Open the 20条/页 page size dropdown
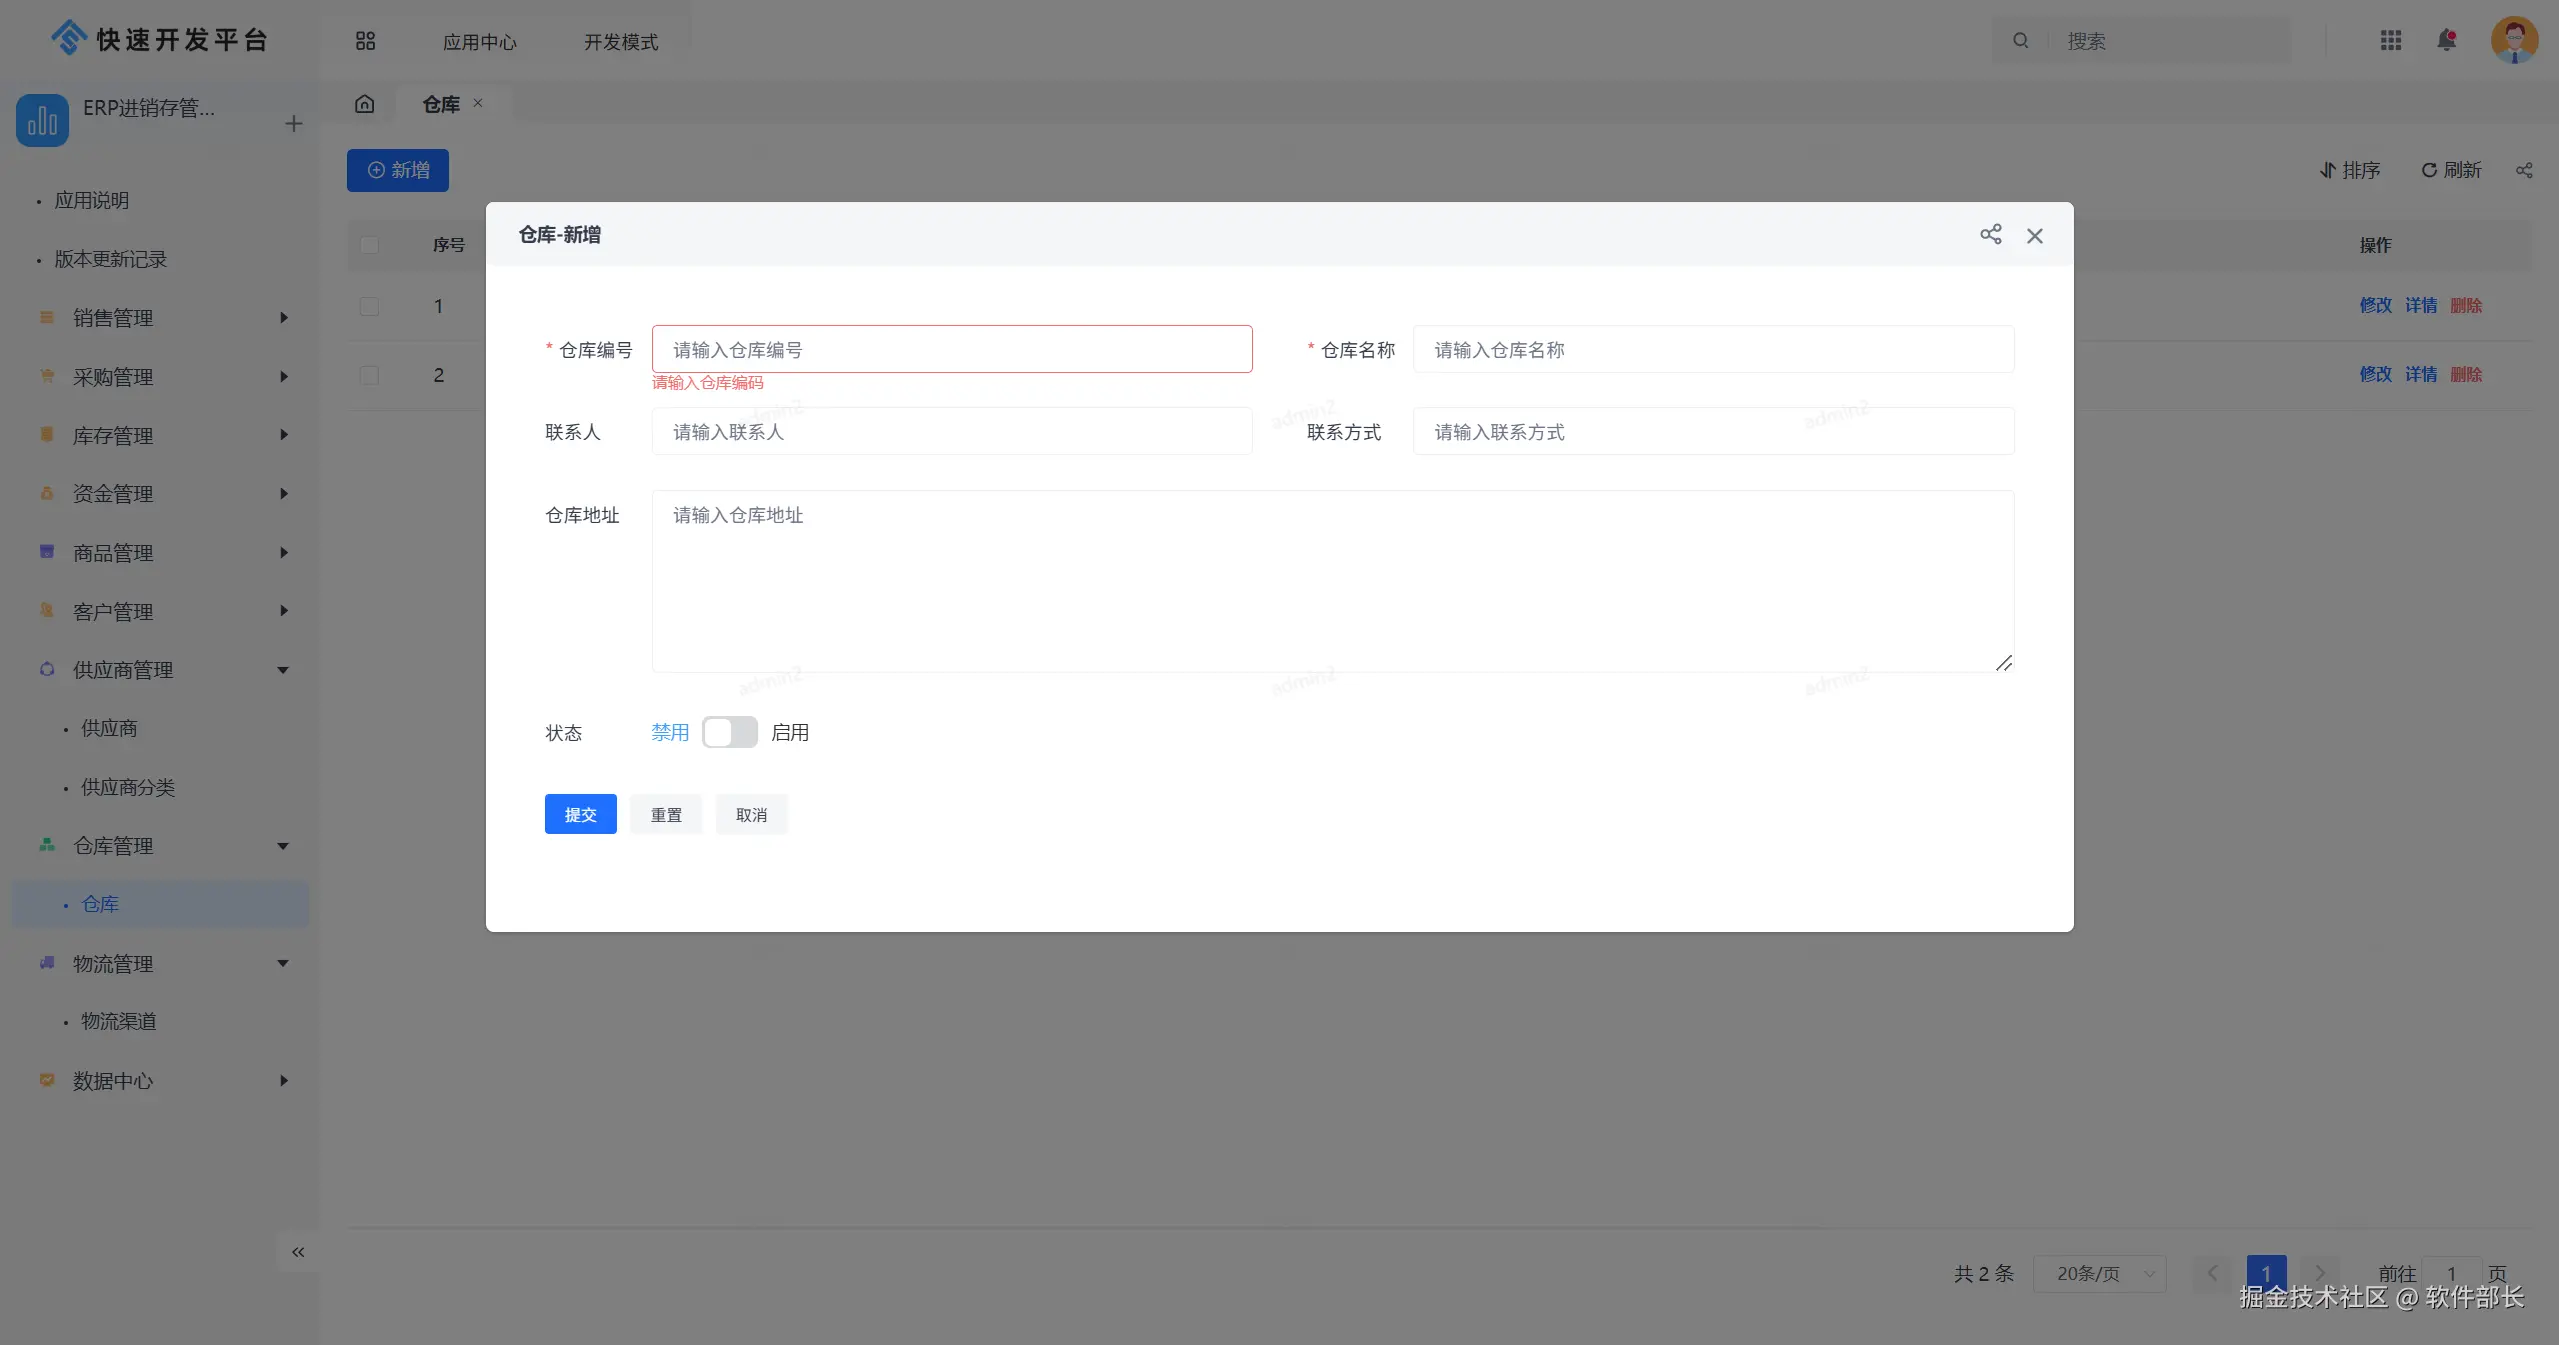Image resolution: width=2559 pixels, height=1345 pixels. (2099, 1274)
